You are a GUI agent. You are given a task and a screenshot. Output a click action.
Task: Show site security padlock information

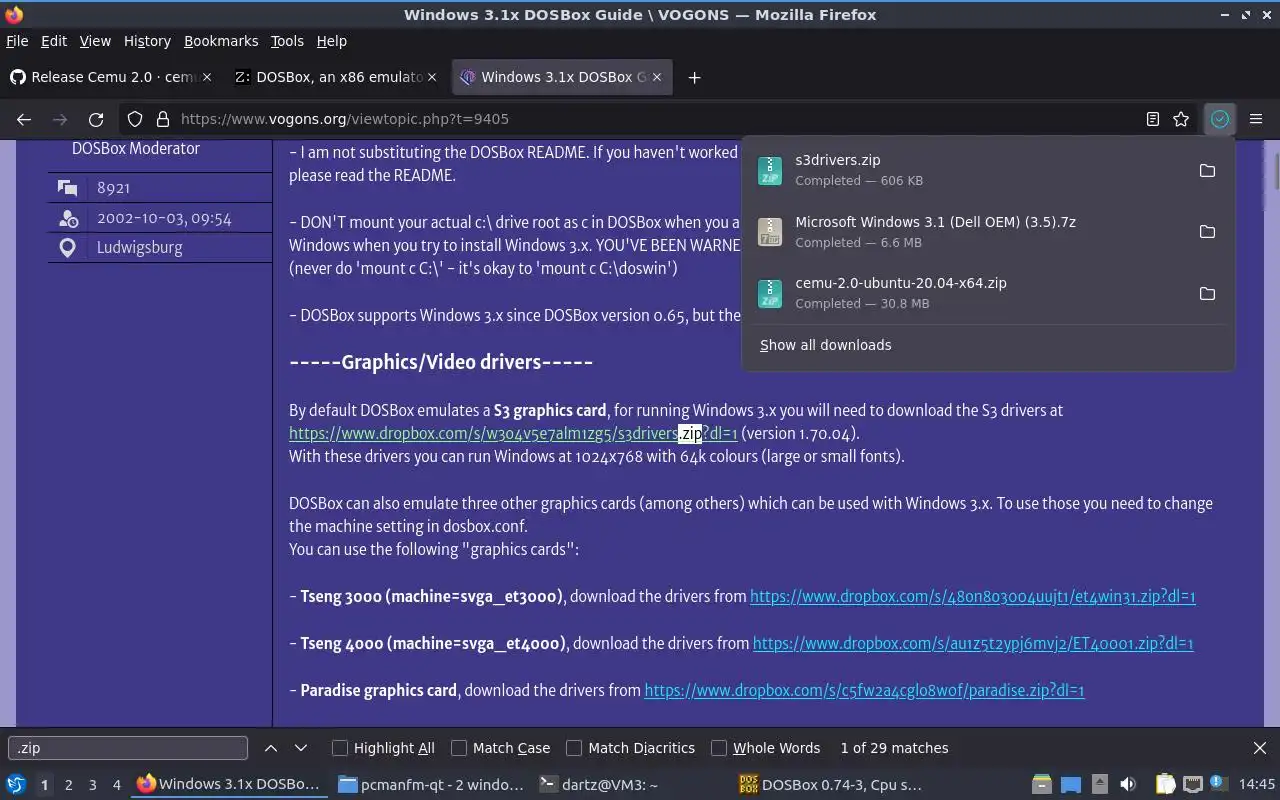click(x=162, y=119)
